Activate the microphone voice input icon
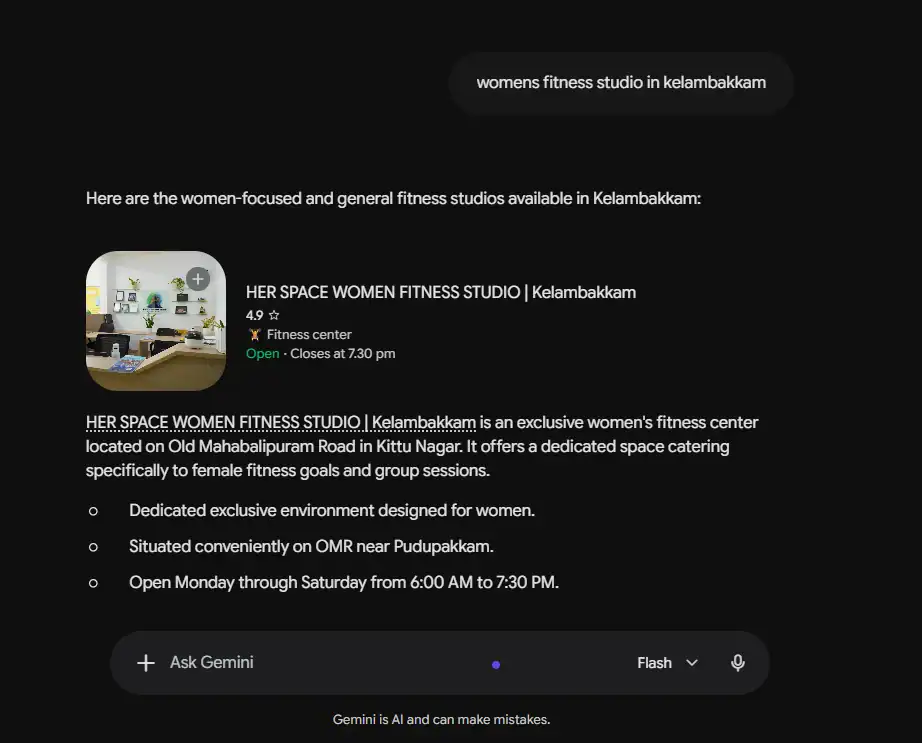Image resolution: width=922 pixels, height=743 pixels. [x=737, y=663]
